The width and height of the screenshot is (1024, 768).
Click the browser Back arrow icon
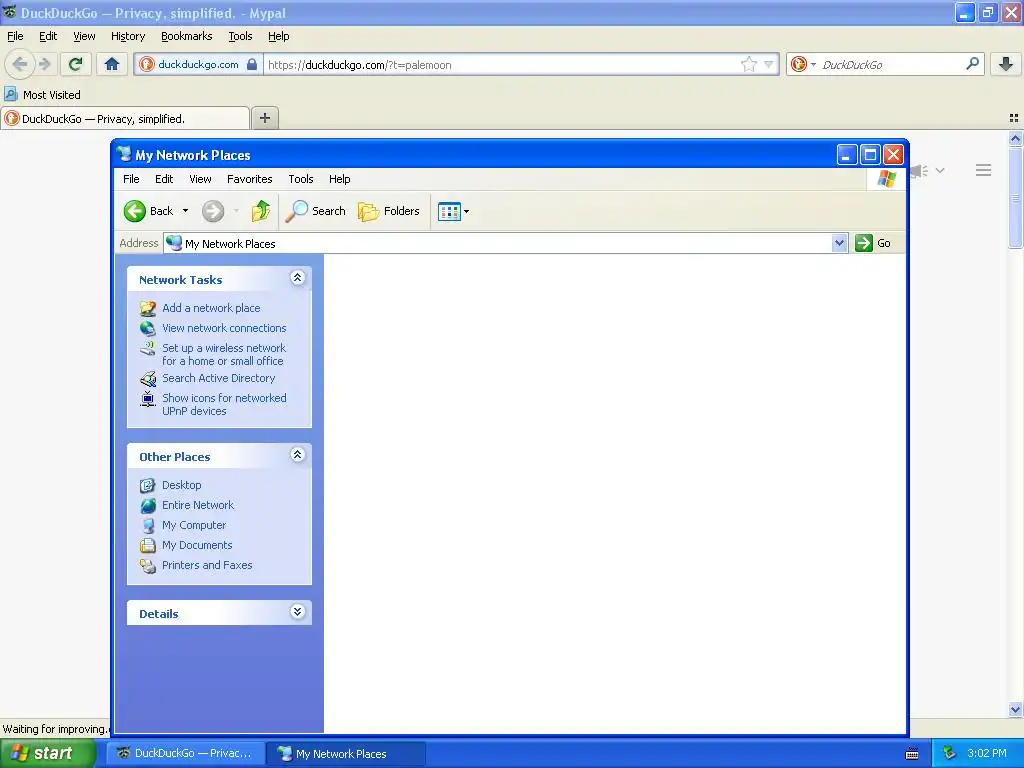[x=20, y=64]
